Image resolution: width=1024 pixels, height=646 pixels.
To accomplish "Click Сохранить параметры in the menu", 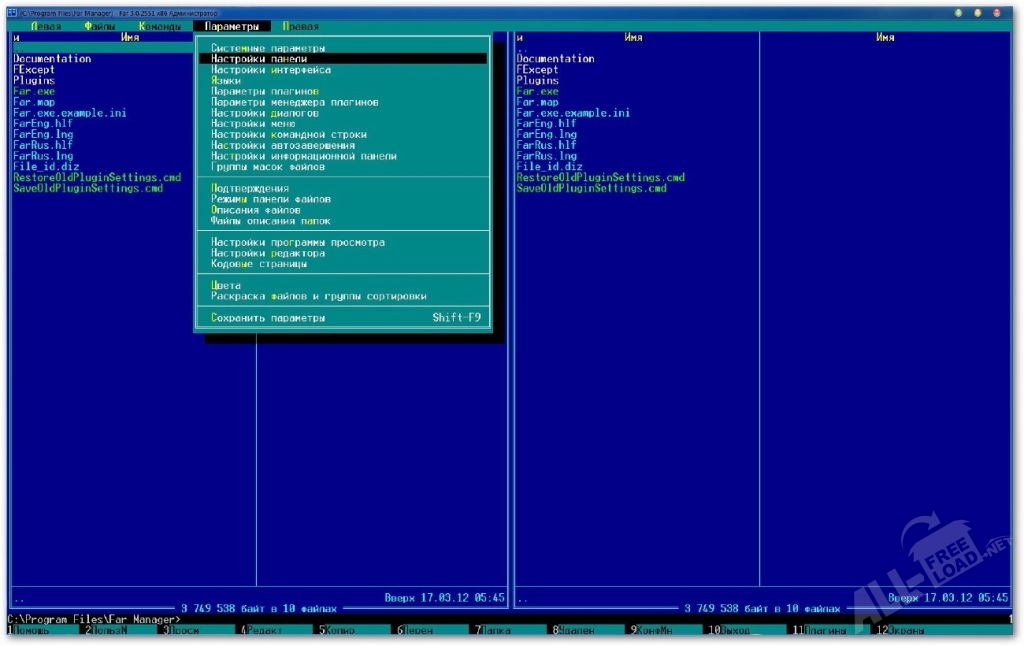I will coord(268,318).
